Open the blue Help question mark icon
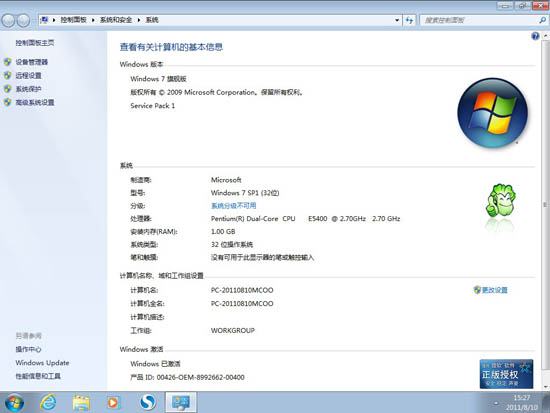The image size is (550, 413). [535, 36]
